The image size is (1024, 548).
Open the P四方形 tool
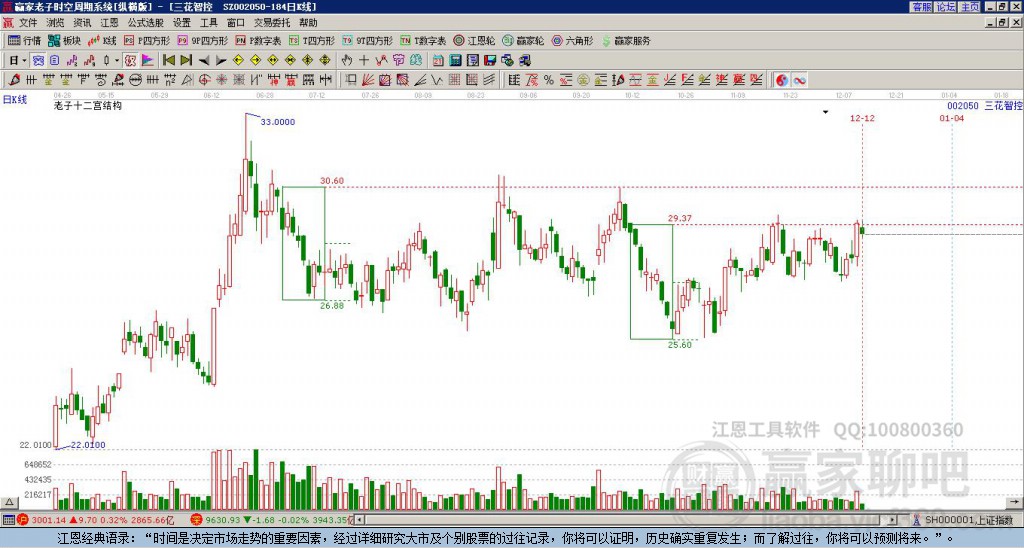[x=147, y=40]
